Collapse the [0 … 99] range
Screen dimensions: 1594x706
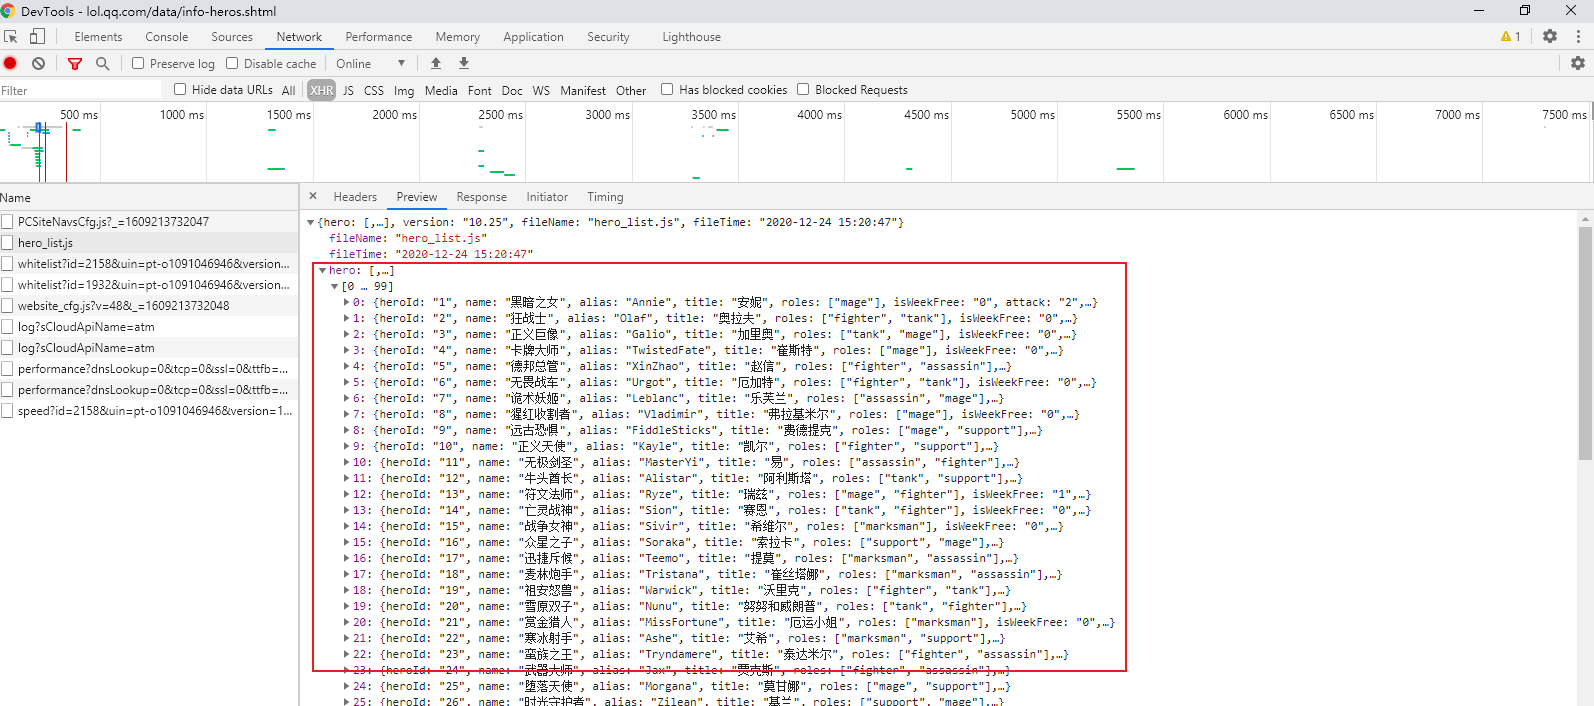click(x=335, y=286)
